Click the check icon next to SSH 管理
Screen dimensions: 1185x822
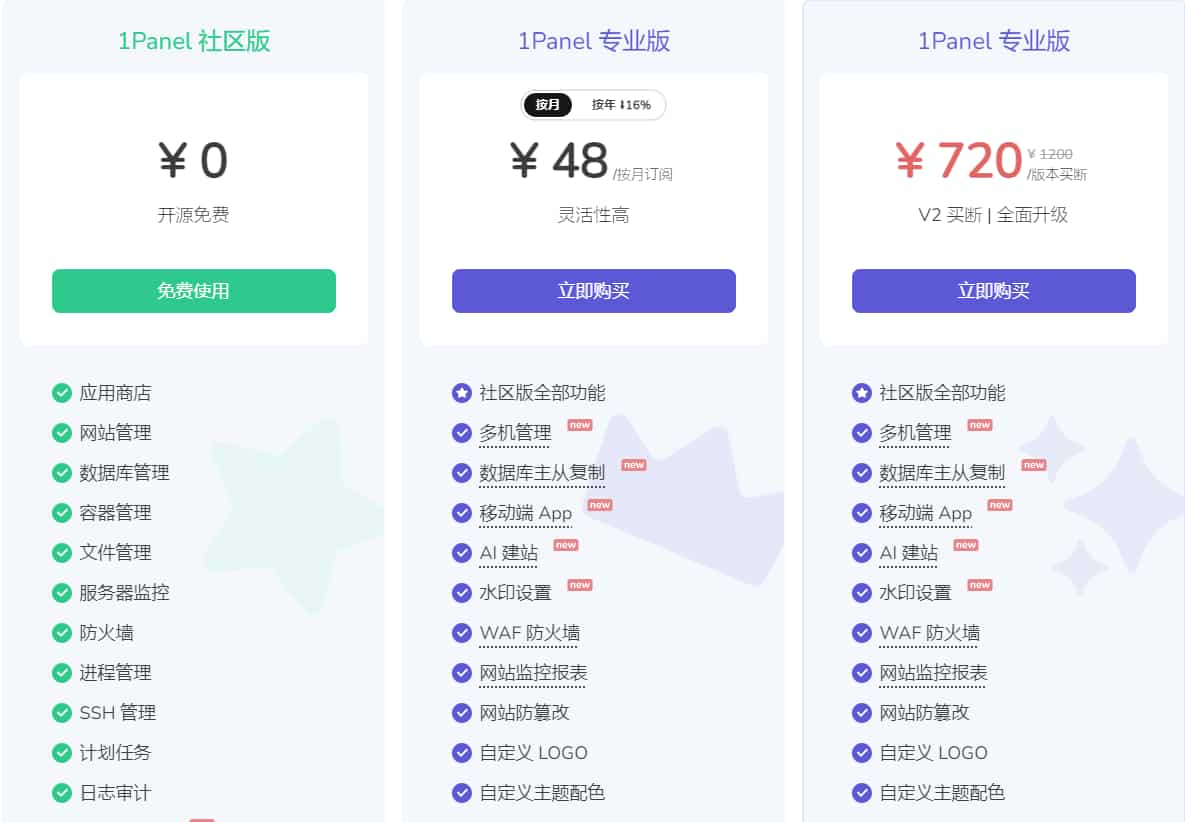(x=62, y=713)
